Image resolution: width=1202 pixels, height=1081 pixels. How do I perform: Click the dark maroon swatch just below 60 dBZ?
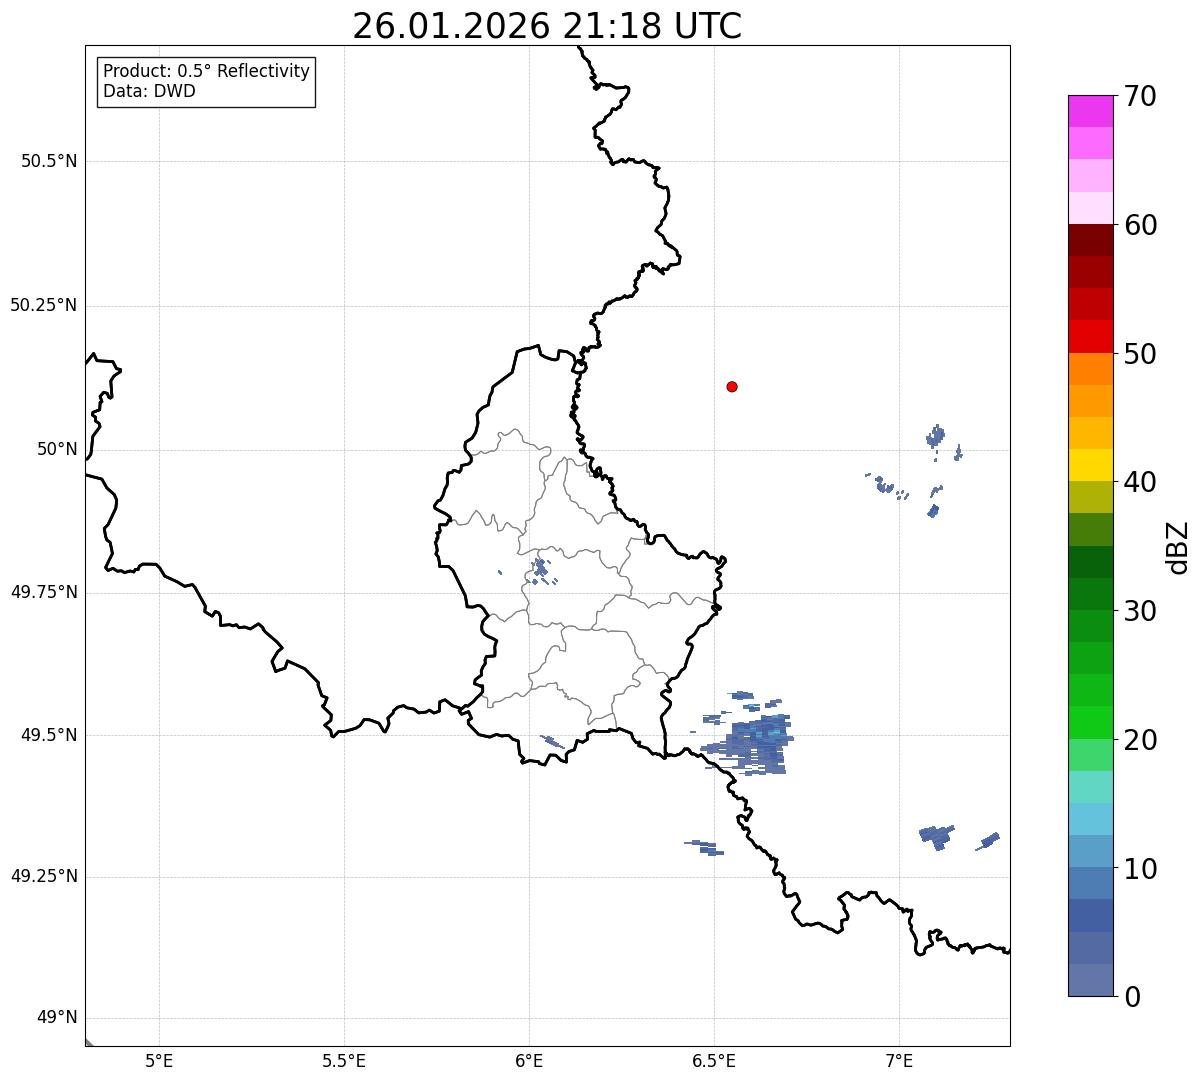[x=1091, y=240]
